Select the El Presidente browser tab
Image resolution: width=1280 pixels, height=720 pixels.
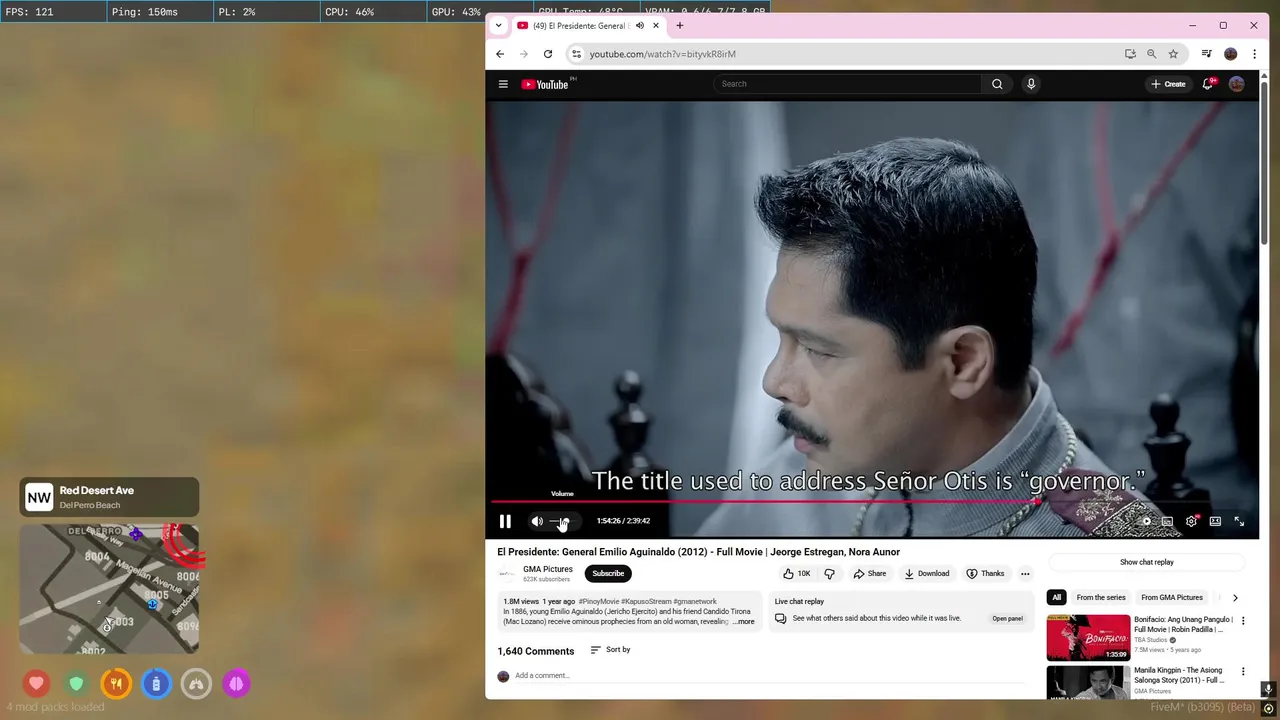click(577, 26)
